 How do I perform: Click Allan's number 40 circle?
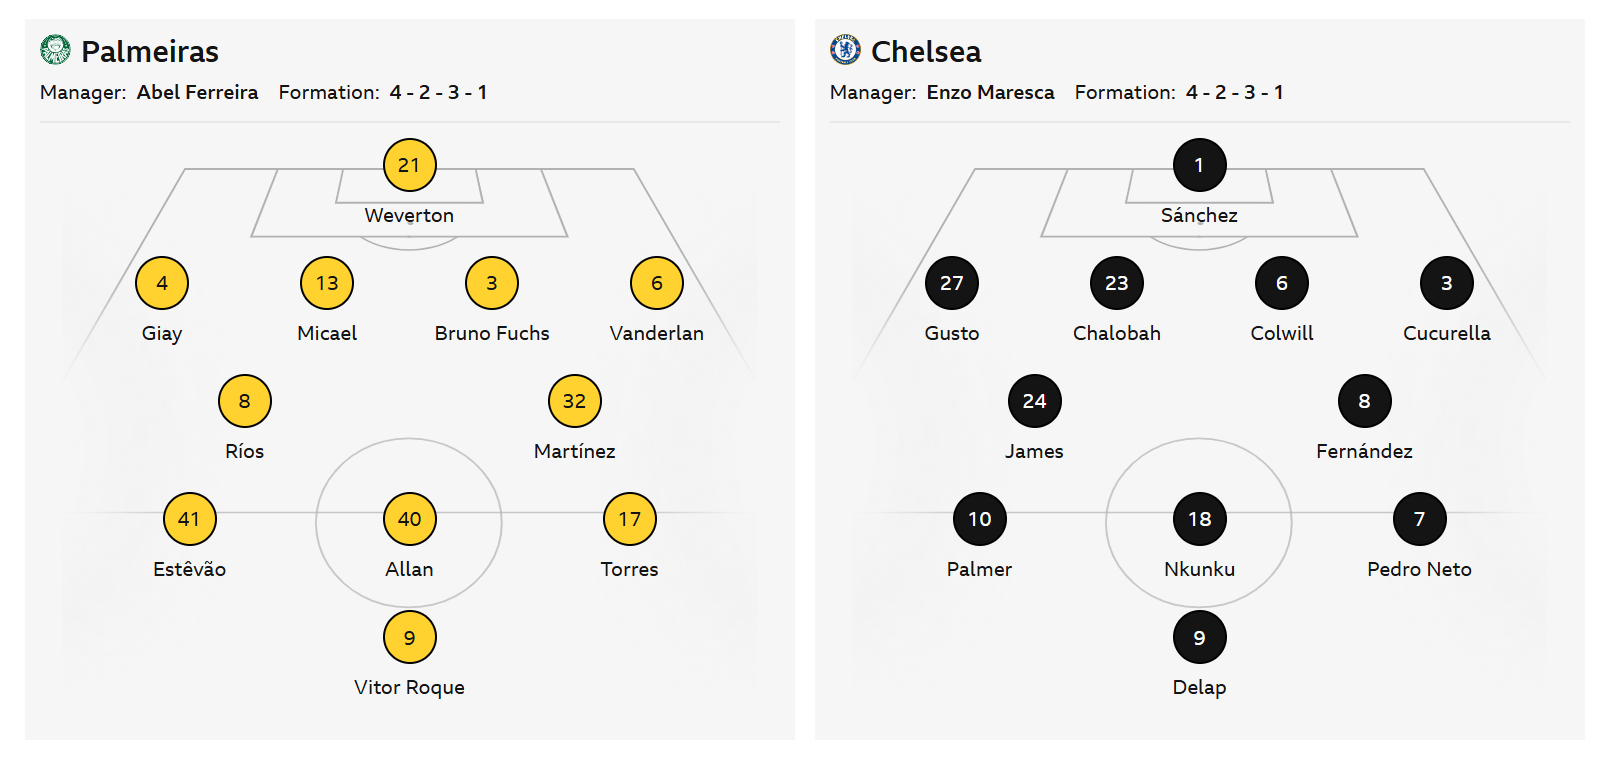409,519
